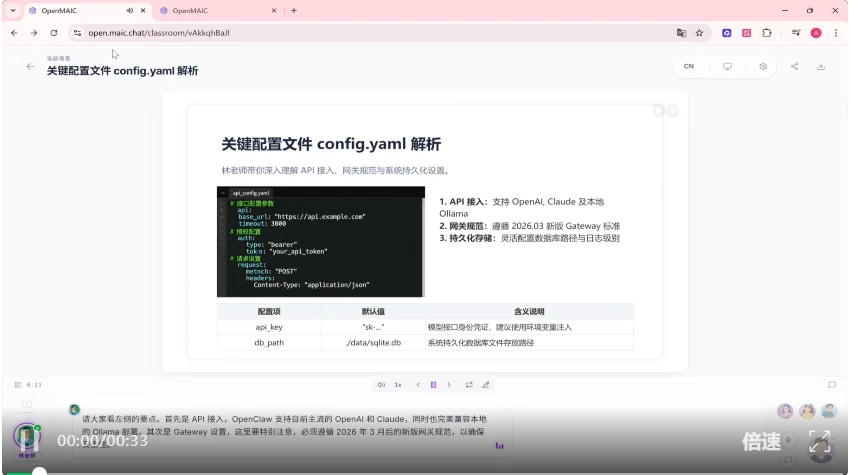Toggle the microphone button

[x=789, y=440]
